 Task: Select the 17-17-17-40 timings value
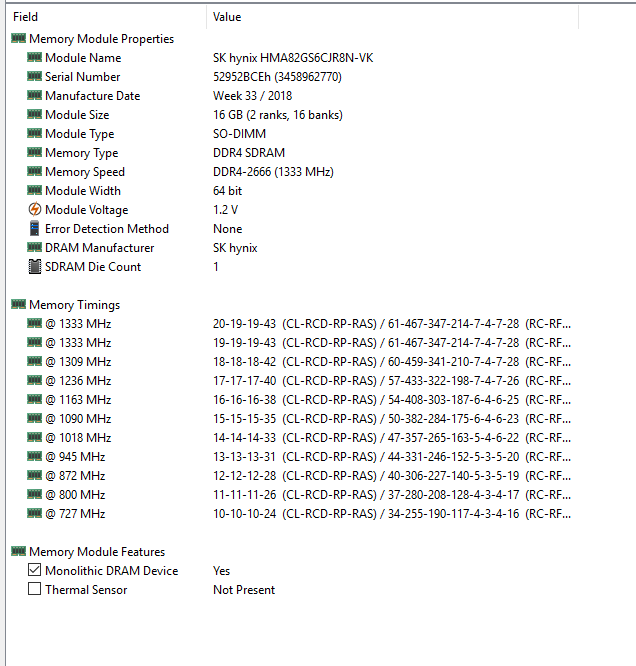point(392,381)
